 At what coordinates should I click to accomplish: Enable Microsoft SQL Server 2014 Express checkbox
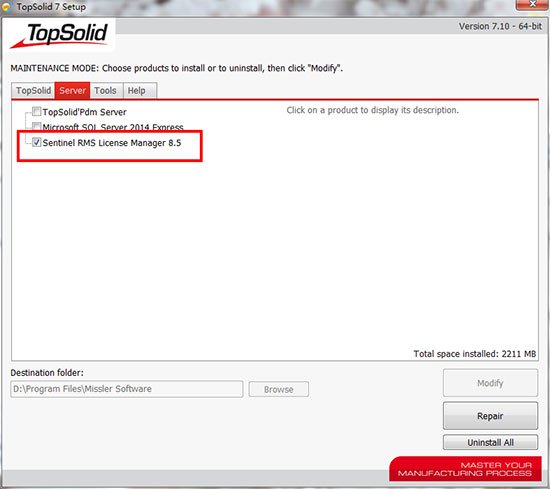coord(36,126)
